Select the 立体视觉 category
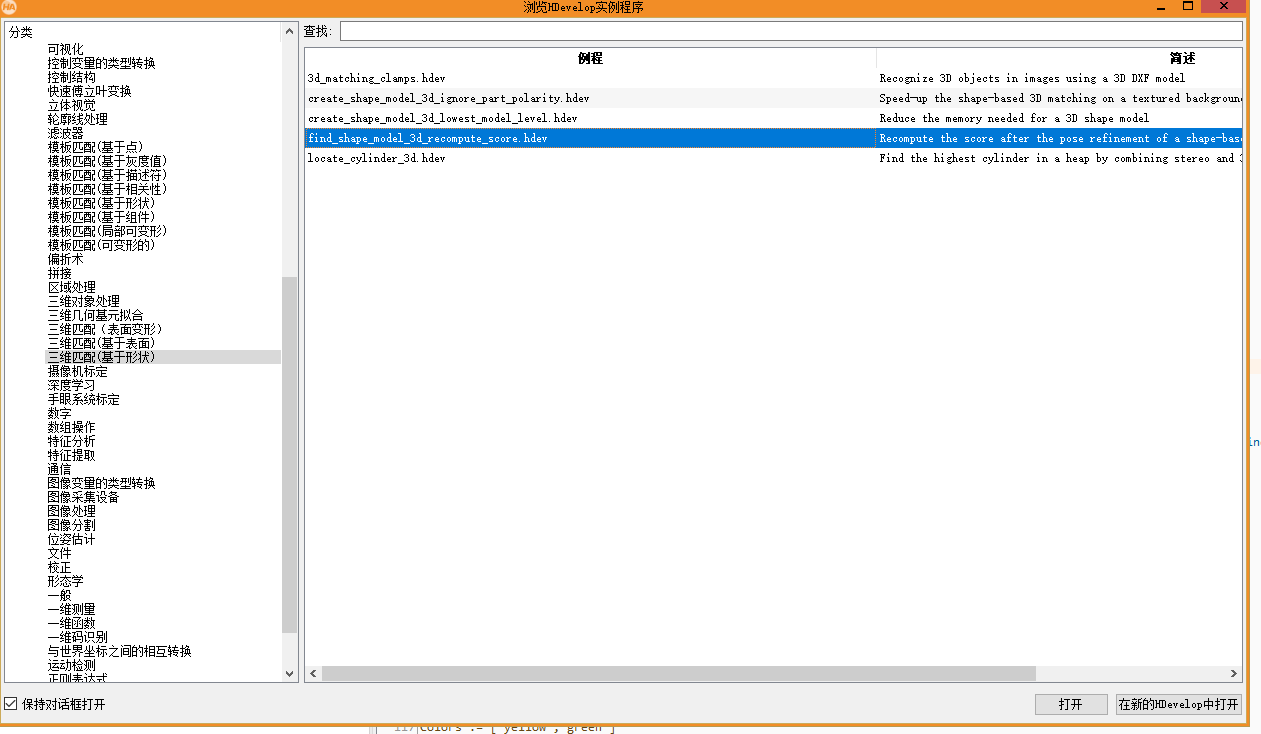The width and height of the screenshot is (1261, 734). pos(71,105)
